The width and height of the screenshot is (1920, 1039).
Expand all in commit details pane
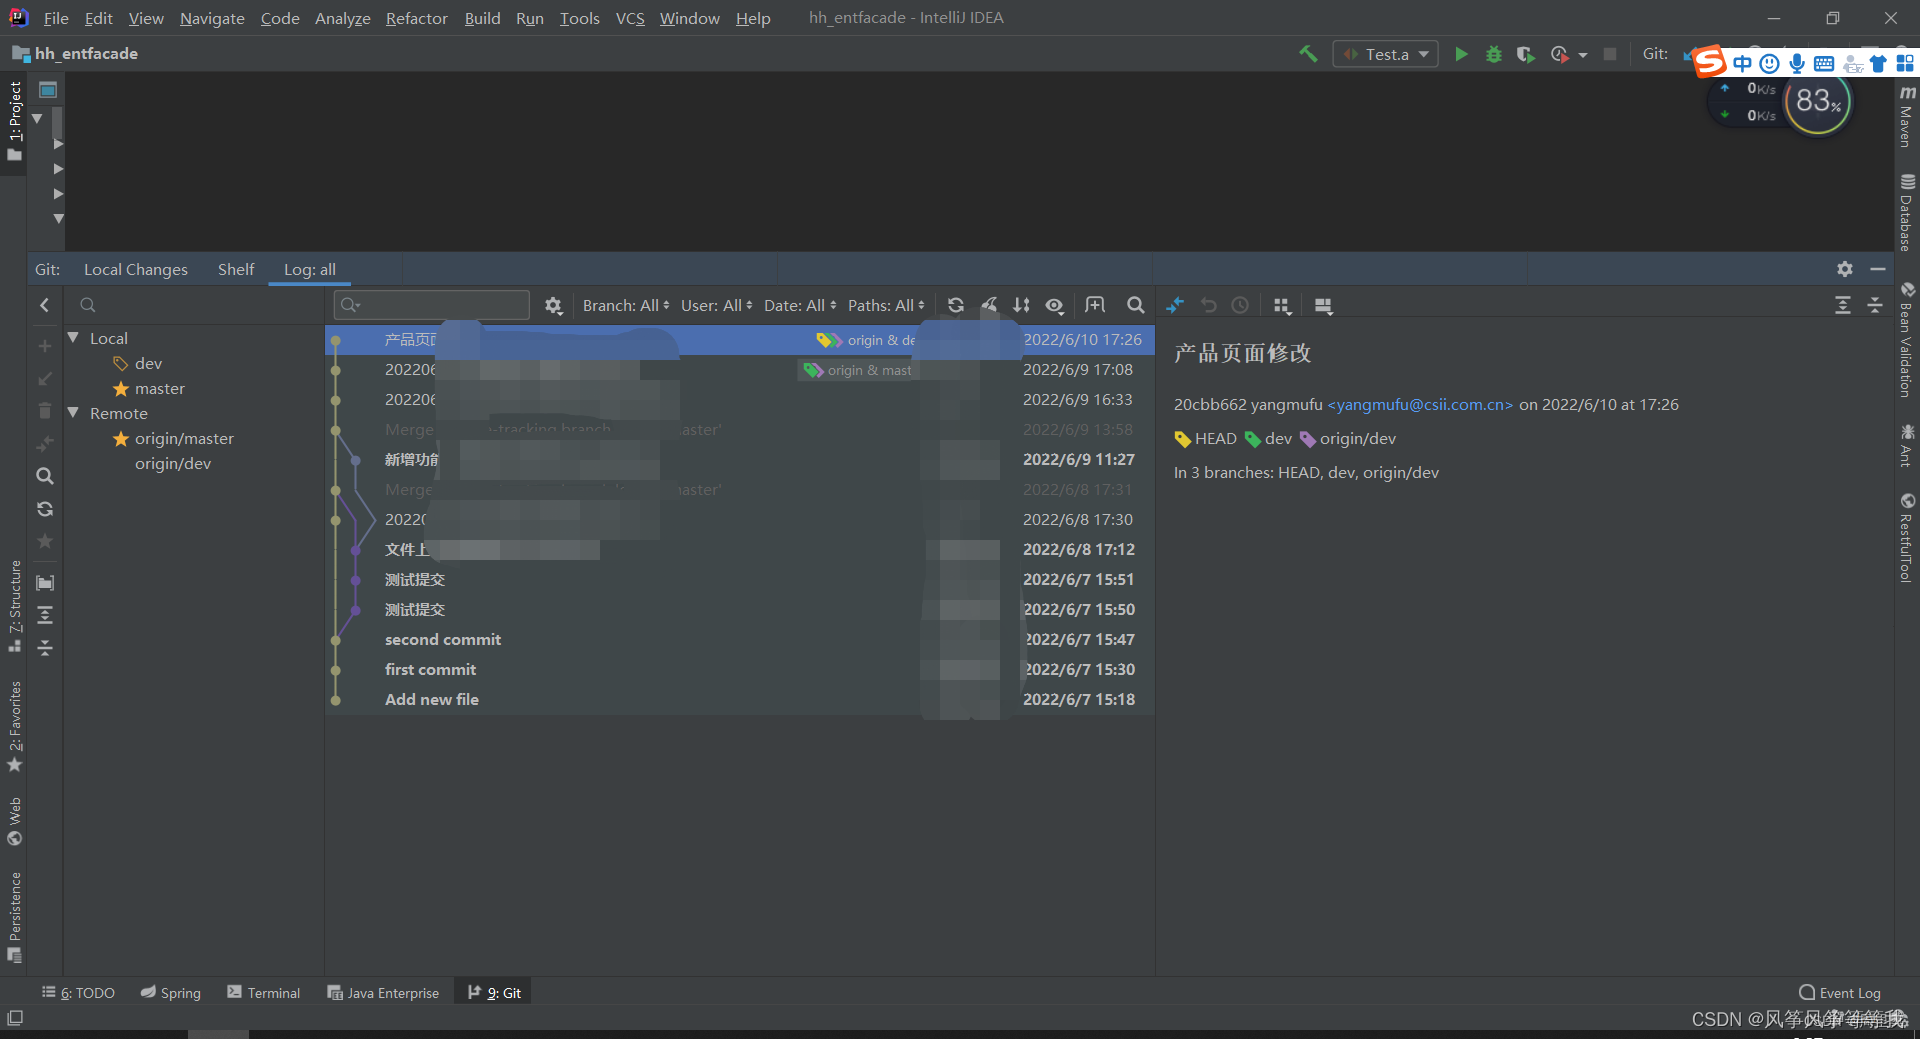[x=1843, y=305]
